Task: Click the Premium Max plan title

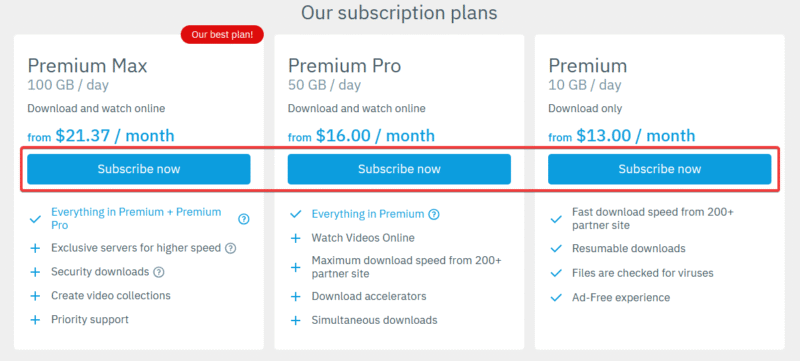Action: 87,66
